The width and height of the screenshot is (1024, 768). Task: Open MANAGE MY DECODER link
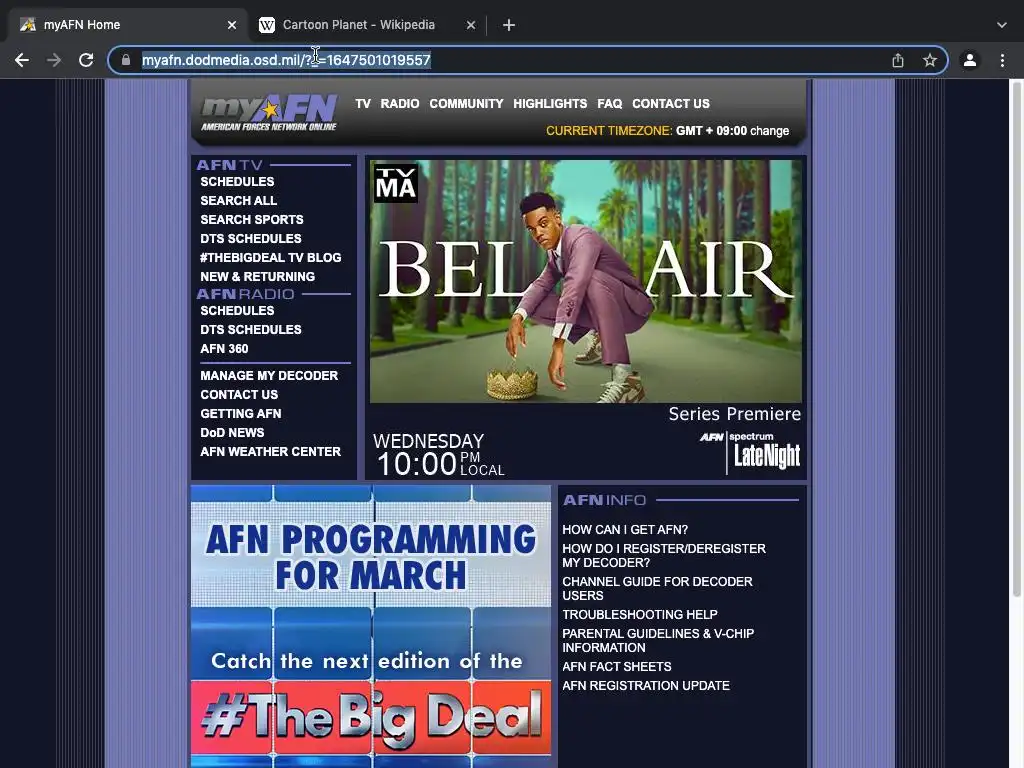[269, 376]
